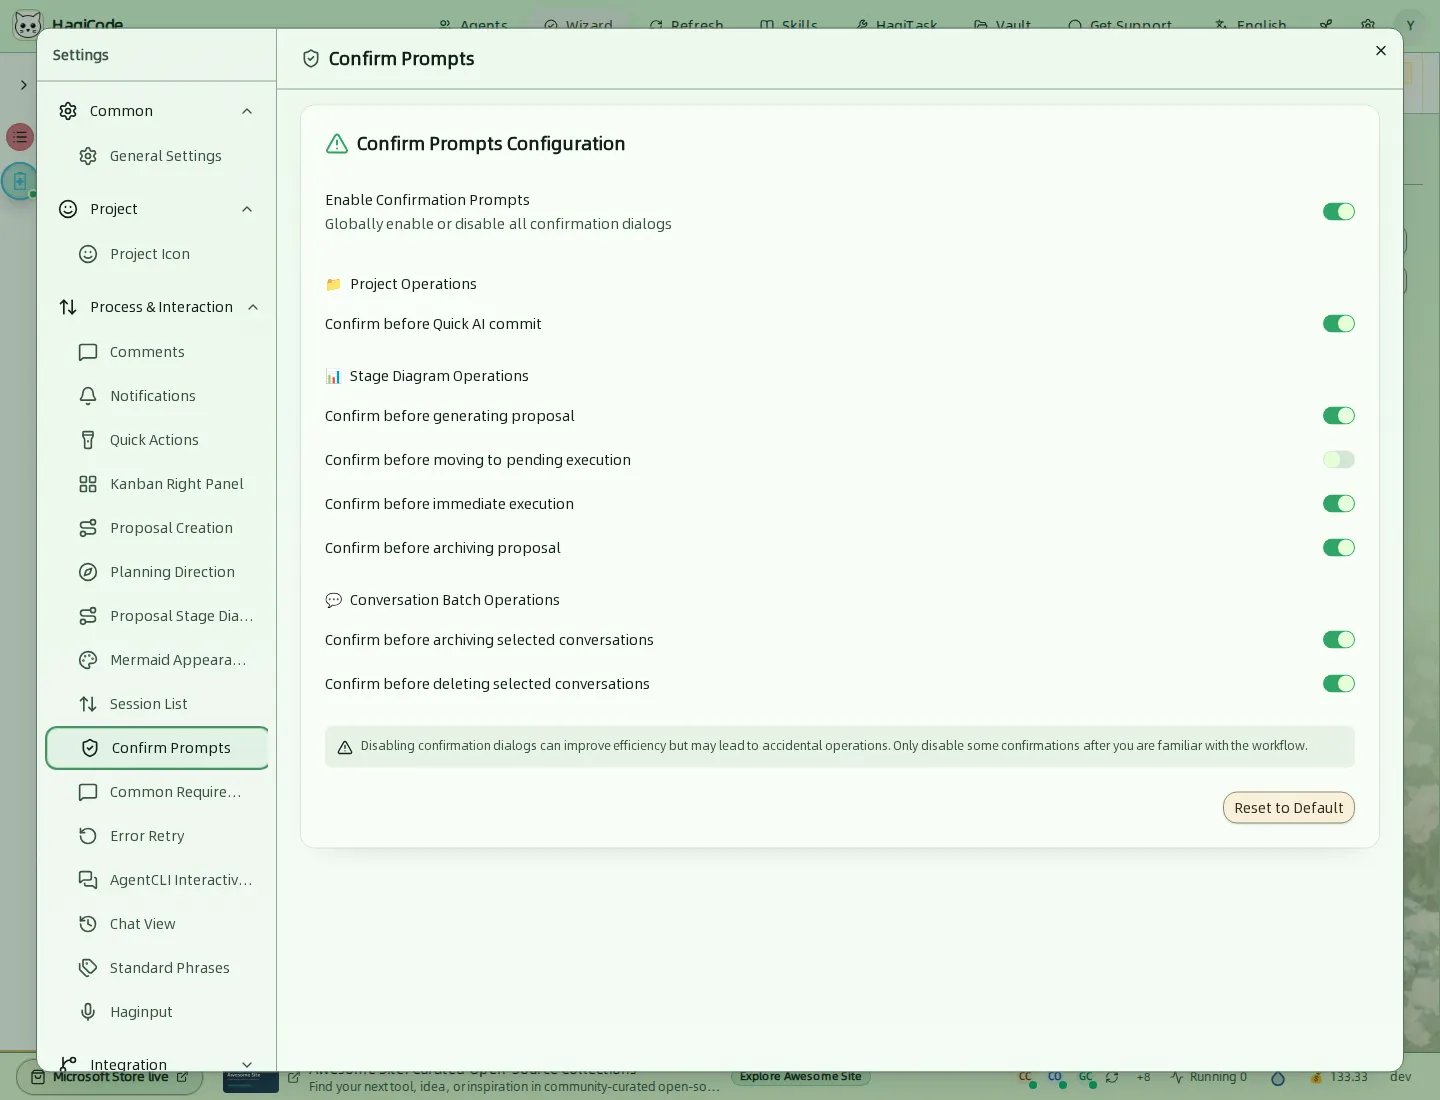Viewport: 1440px width, 1100px height.
Task: Expand the main window's left sidebar arrow
Action: [x=23, y=85]
